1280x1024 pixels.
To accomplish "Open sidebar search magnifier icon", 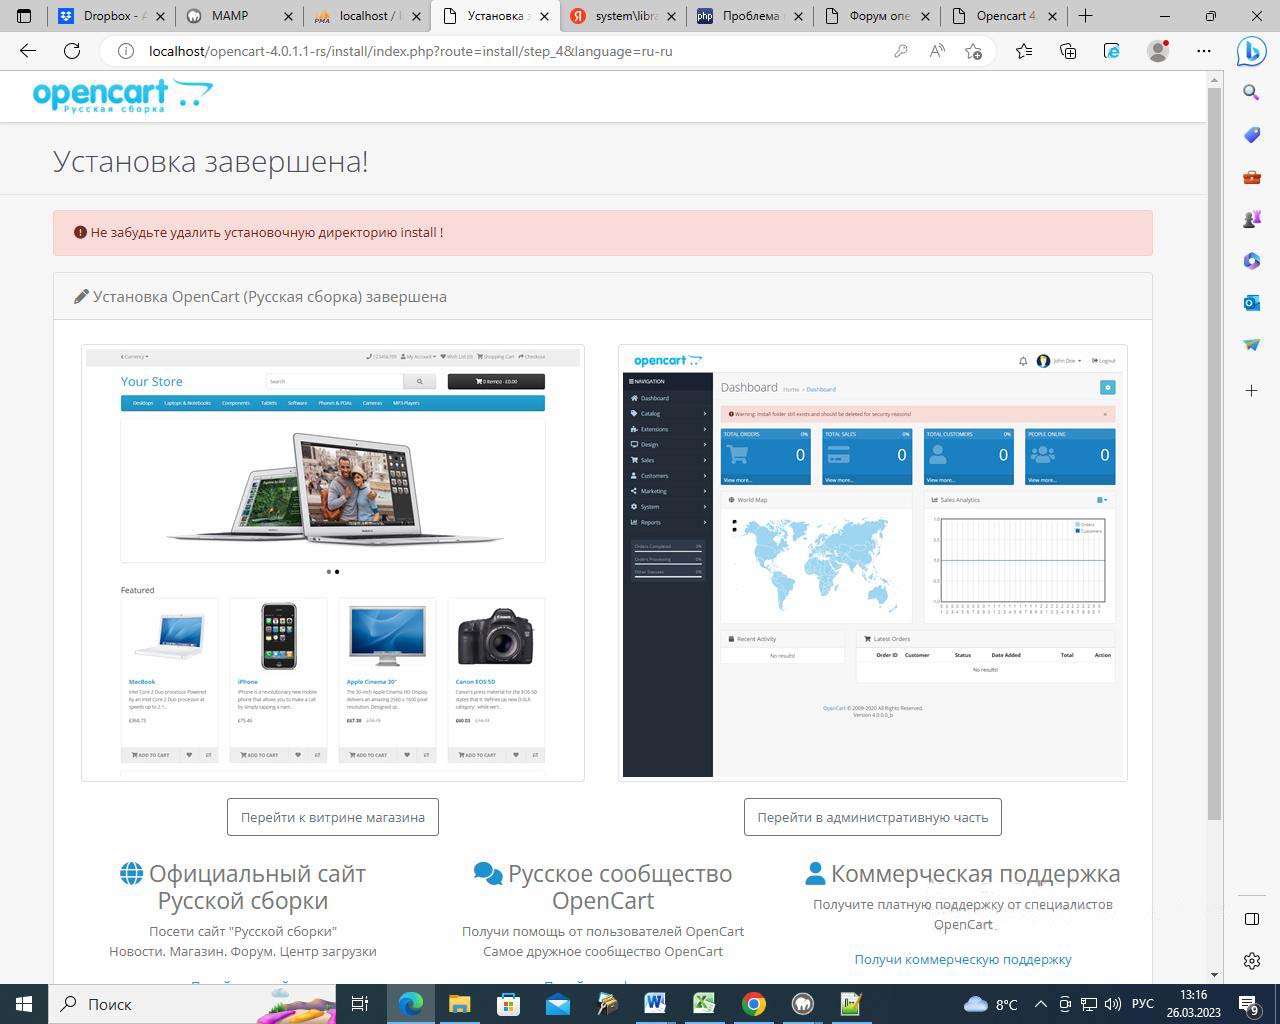I will (1251, 93).
